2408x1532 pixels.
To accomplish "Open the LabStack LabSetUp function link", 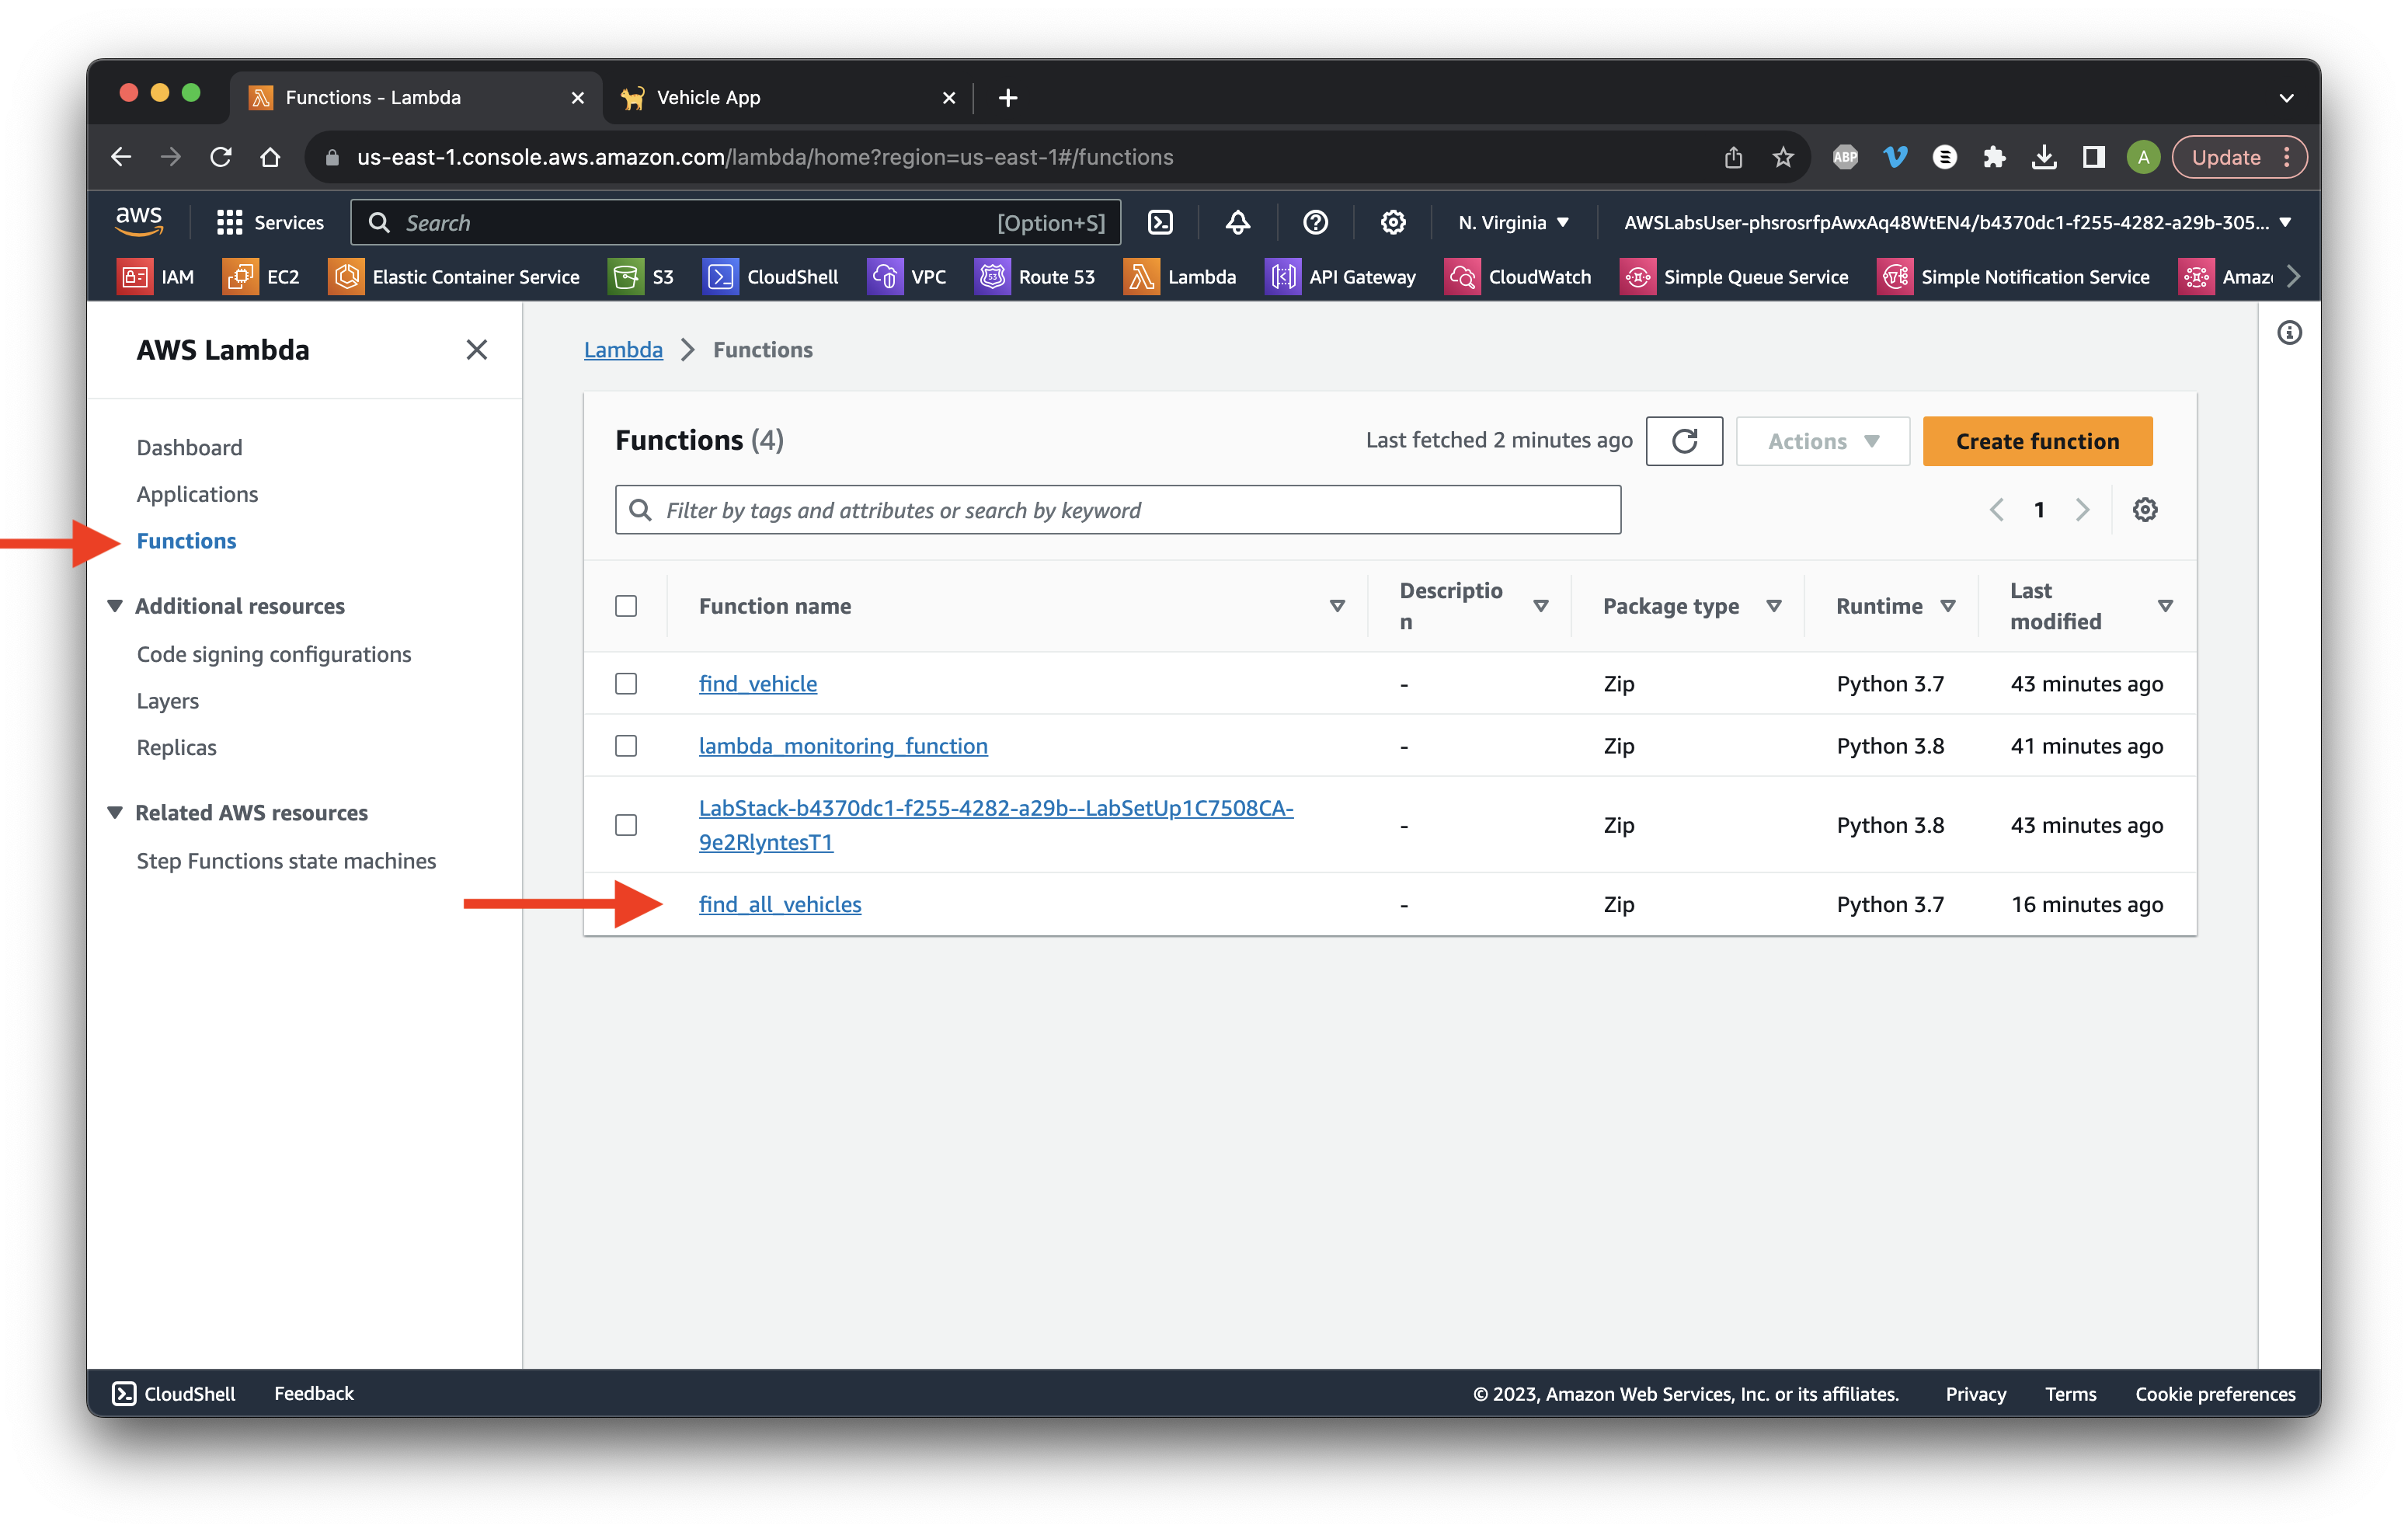I will click(996, 825).
